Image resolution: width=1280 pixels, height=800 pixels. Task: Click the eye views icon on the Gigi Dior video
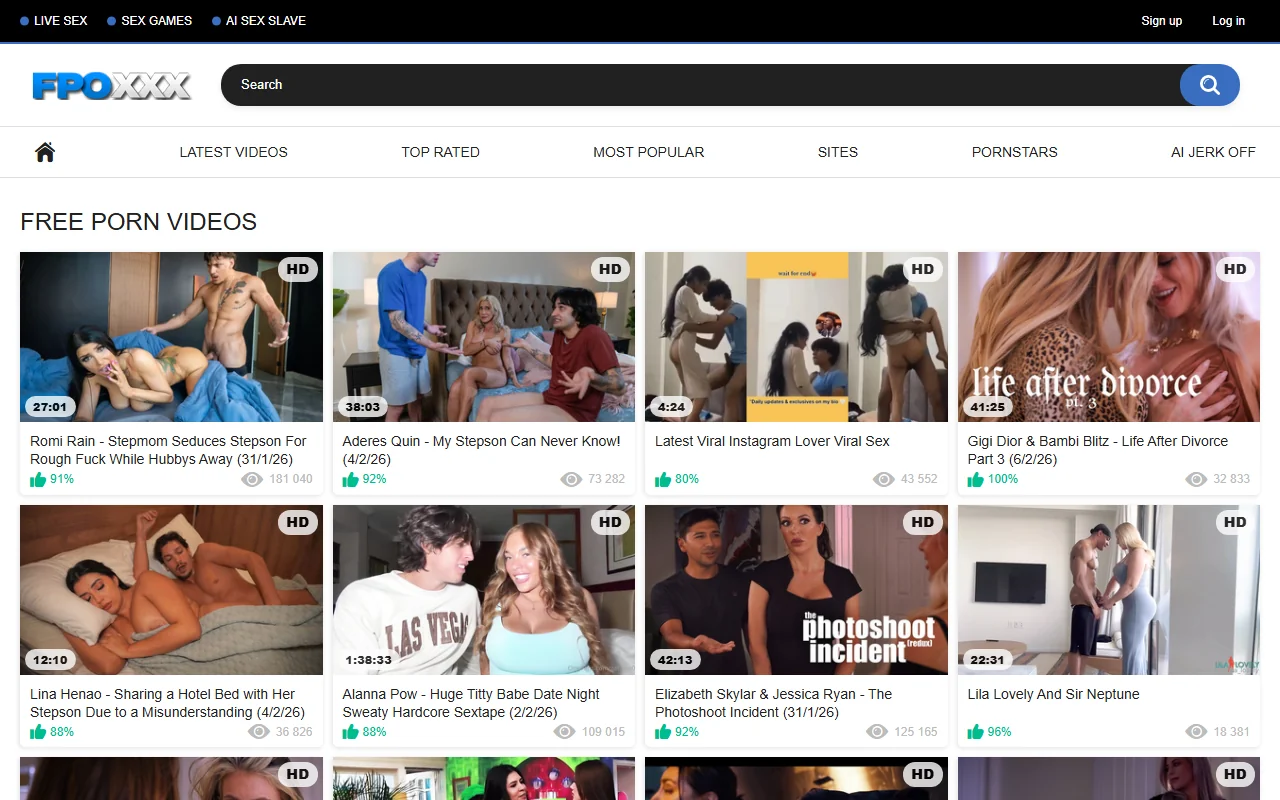1196,479
